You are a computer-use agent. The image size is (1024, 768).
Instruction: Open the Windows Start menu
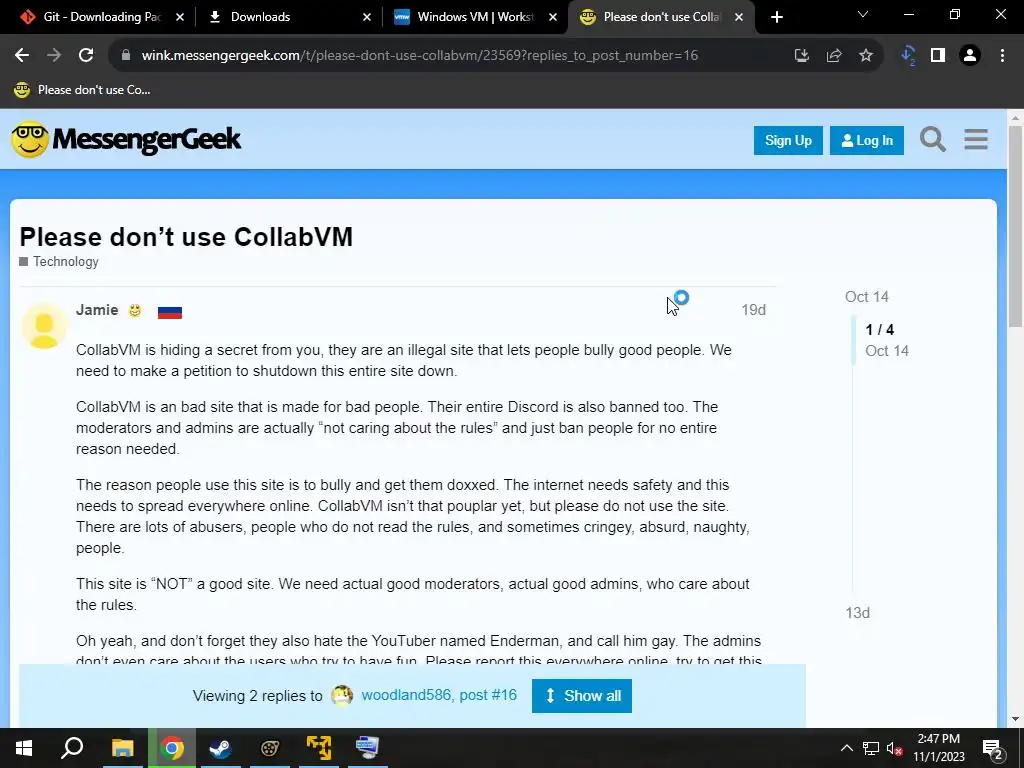click(24, 748)
